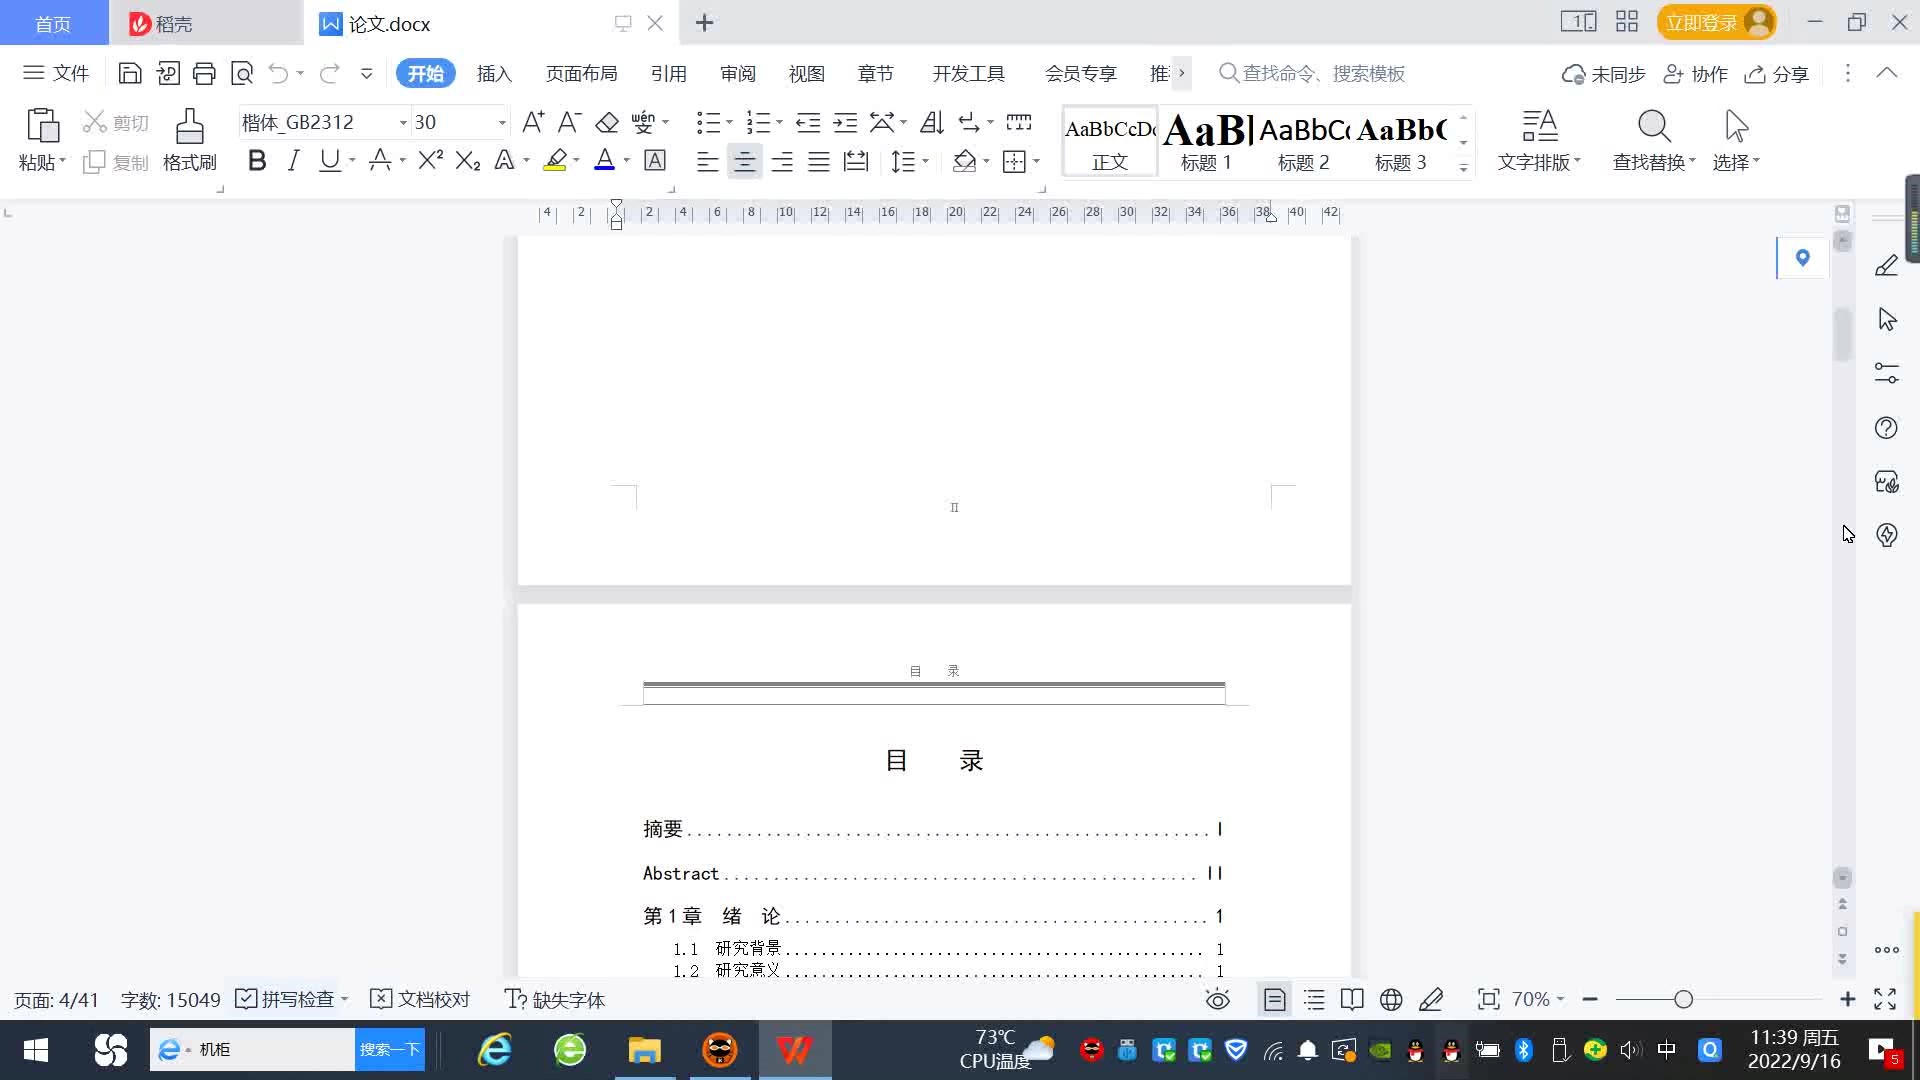
Task: Open the font name dropdown 楷体_GB2312
Action: tap(403, 123)
